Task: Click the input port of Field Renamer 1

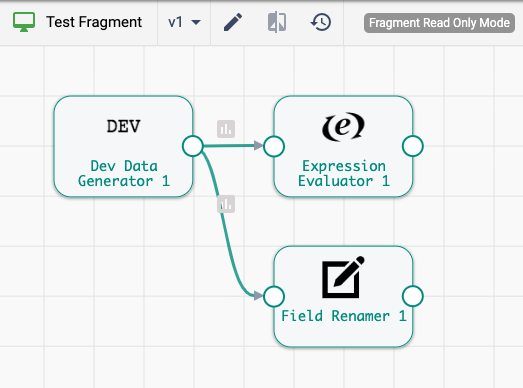Action: tap(274, 296)
